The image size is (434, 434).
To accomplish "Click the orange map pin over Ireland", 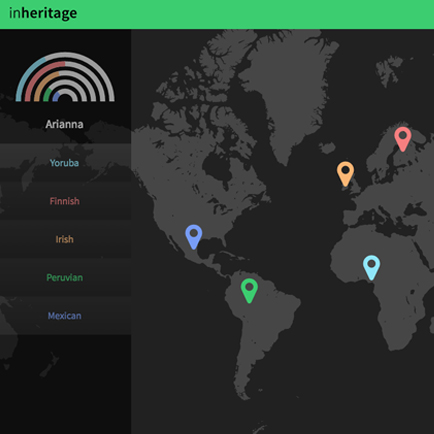I will 345,174.
